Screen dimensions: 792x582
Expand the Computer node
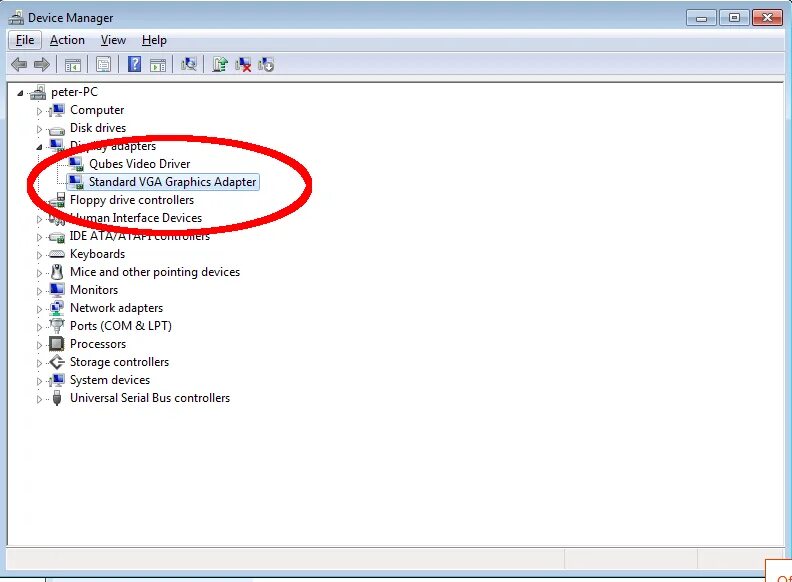pos(39,111)
